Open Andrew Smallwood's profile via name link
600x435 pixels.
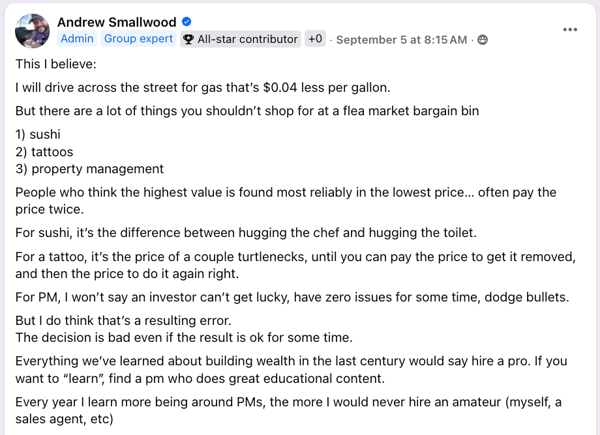(117, 21)
